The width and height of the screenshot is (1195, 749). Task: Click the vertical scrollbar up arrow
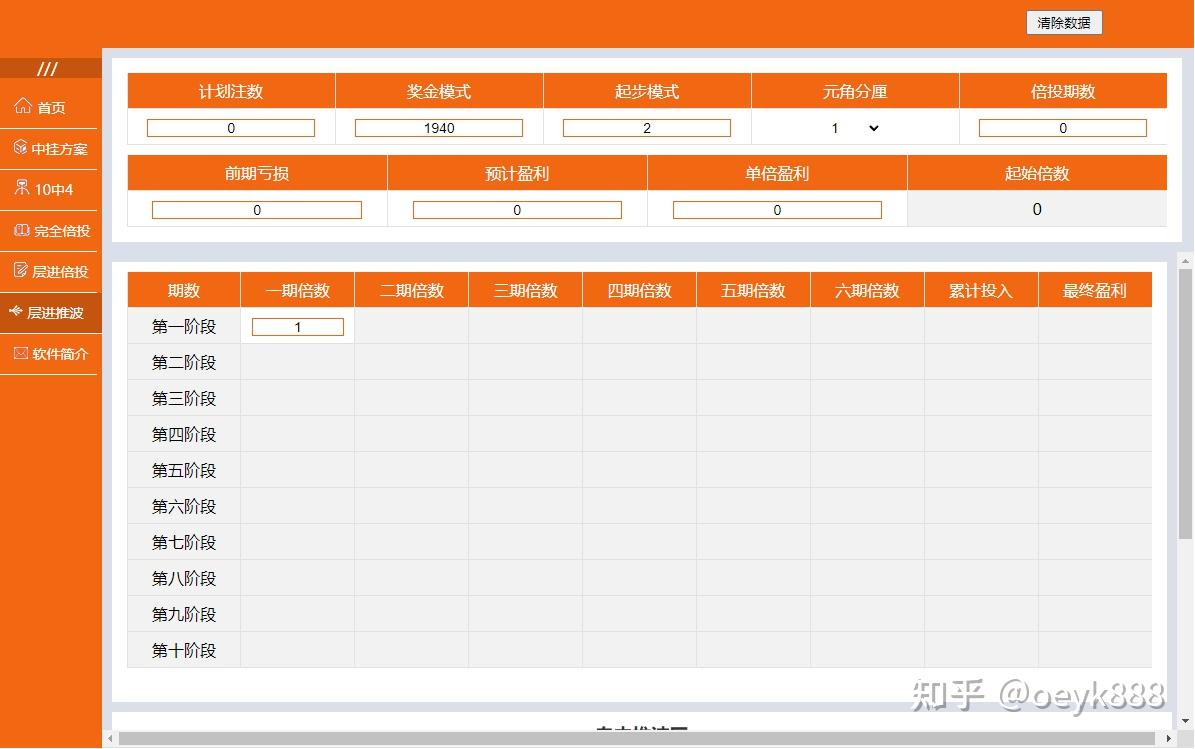tap(1185, 261)
